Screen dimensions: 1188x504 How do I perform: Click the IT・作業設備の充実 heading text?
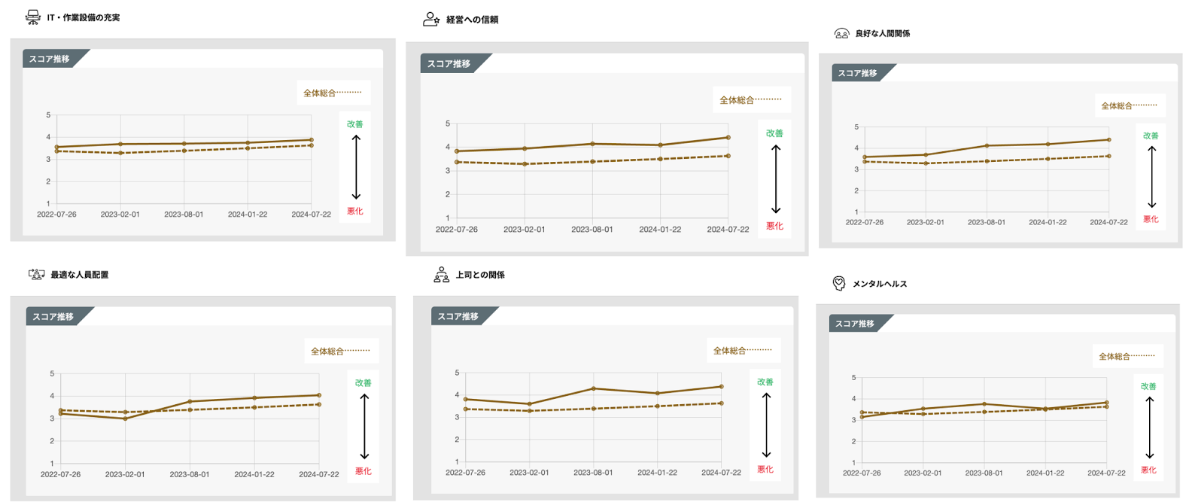click(x=83, y=17)
